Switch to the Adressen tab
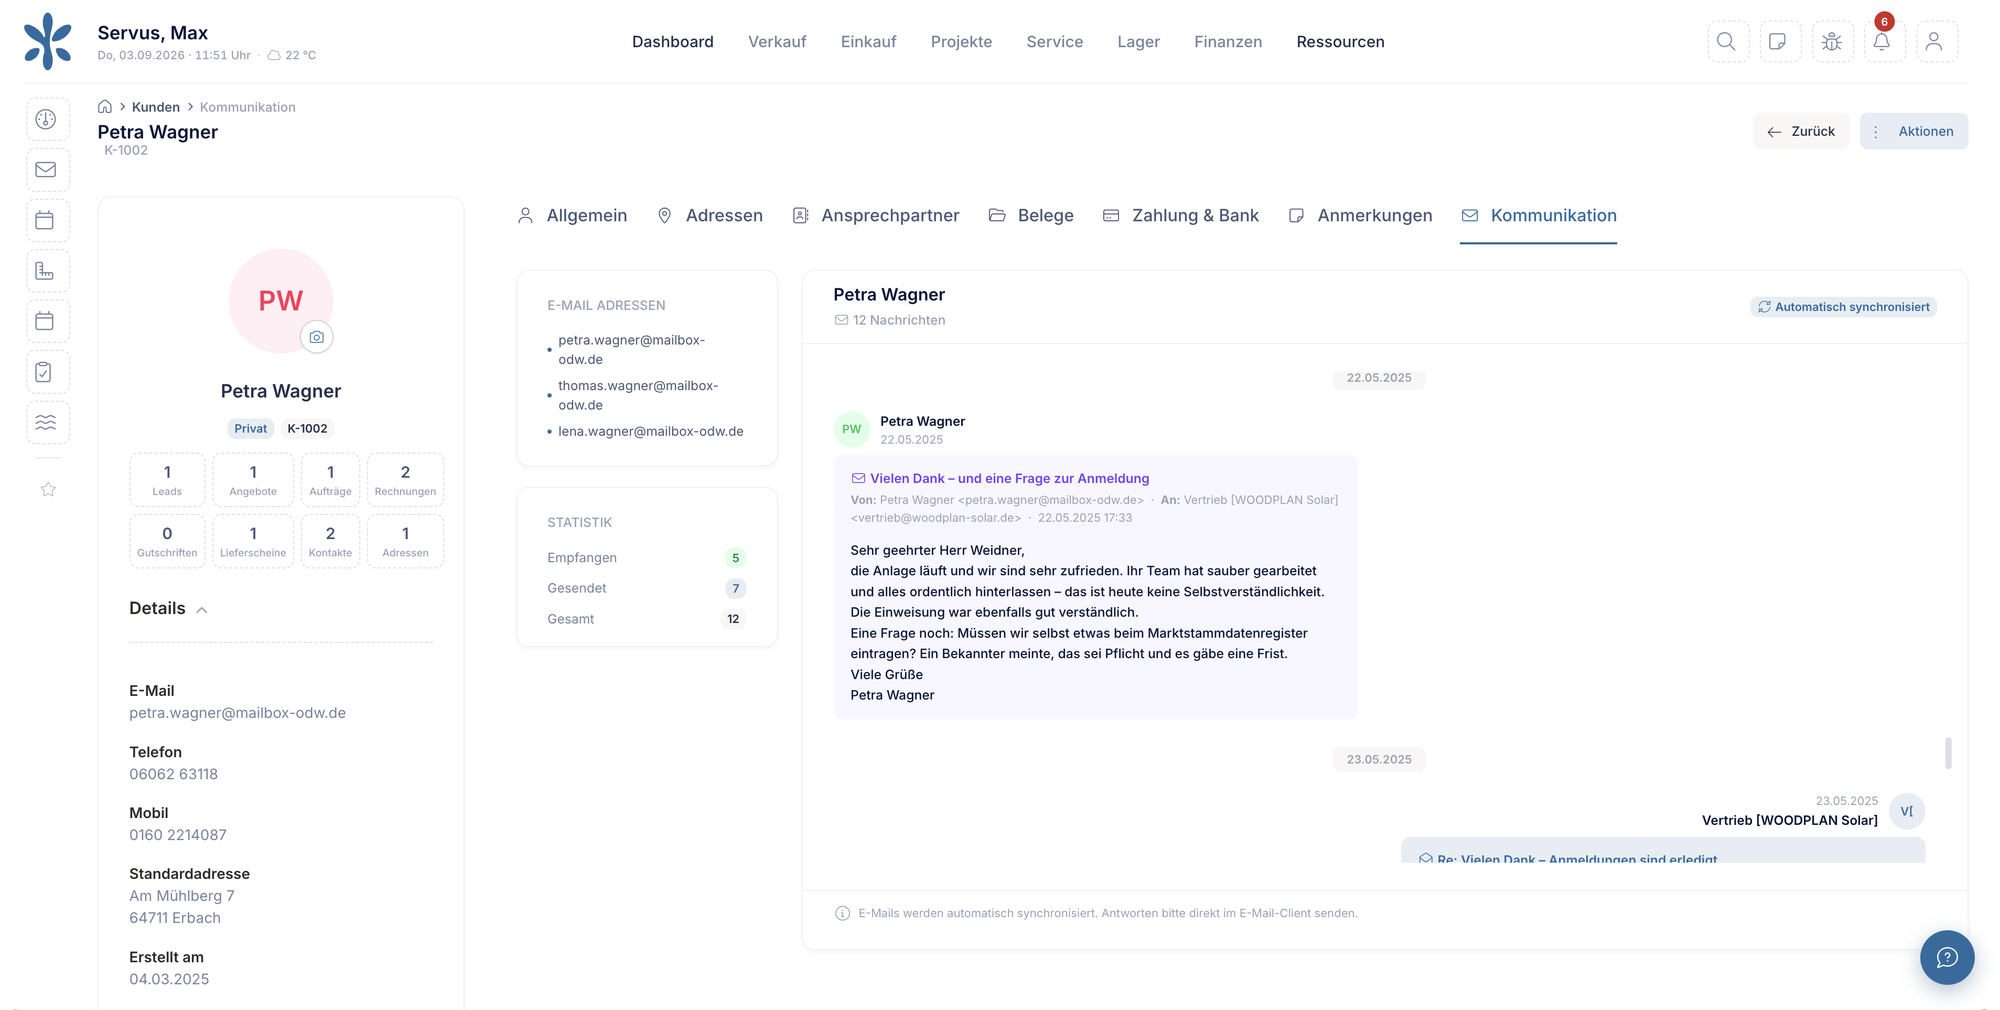 click(710, 216)
